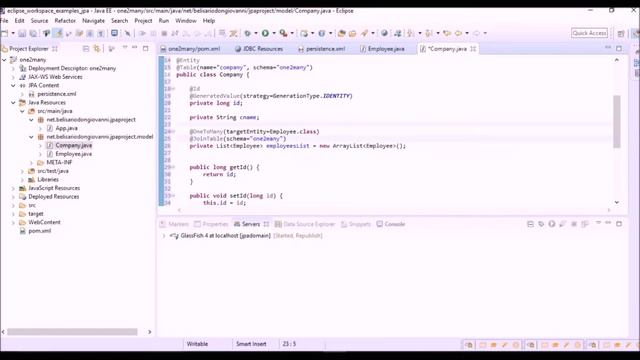Viewport: 640px width, 360px height.
Task: Click the Forward navigation arrow icon
Action: 476,33
